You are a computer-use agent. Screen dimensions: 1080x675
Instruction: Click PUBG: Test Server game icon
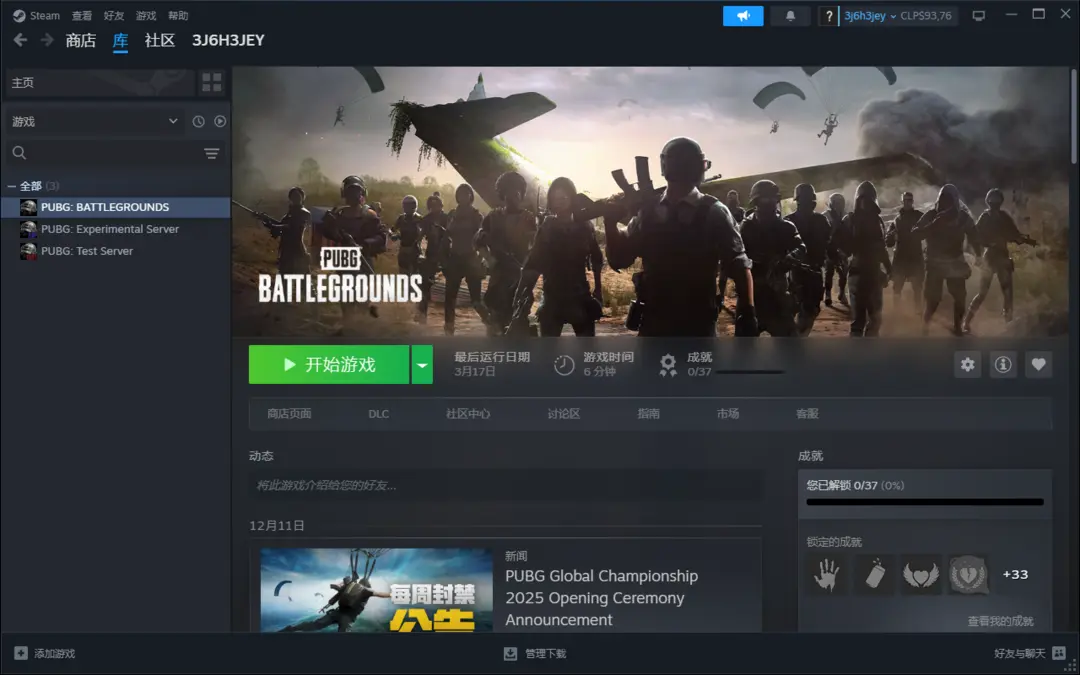(28, 251)
